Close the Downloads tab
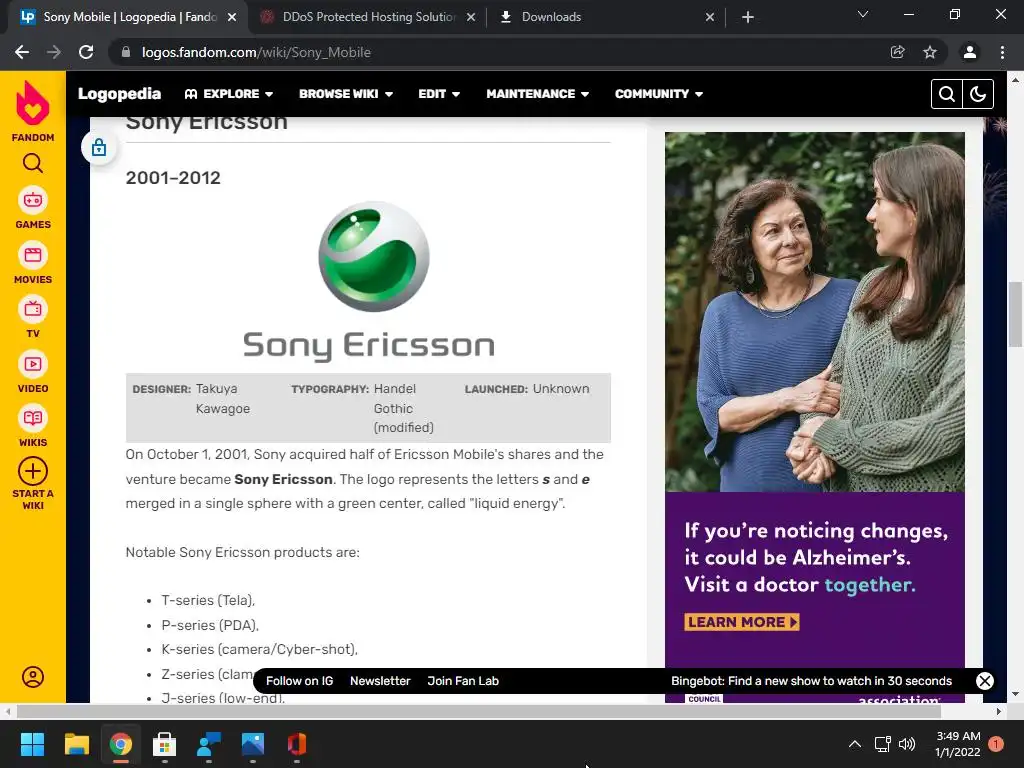This screenshot has height=768, width=1024. (710, 17)
